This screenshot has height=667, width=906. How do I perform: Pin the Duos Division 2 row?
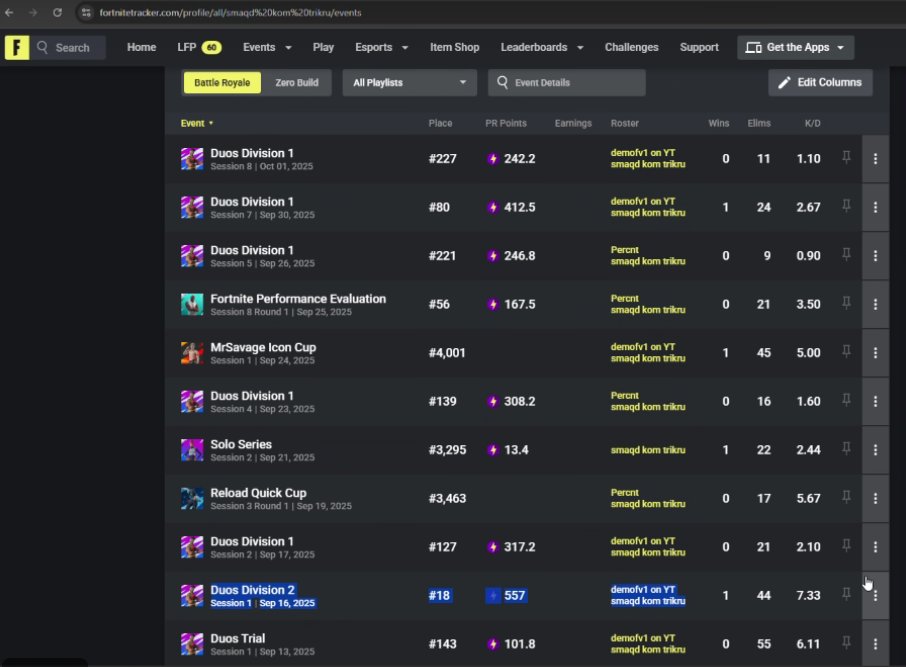[x=846, y=594]
